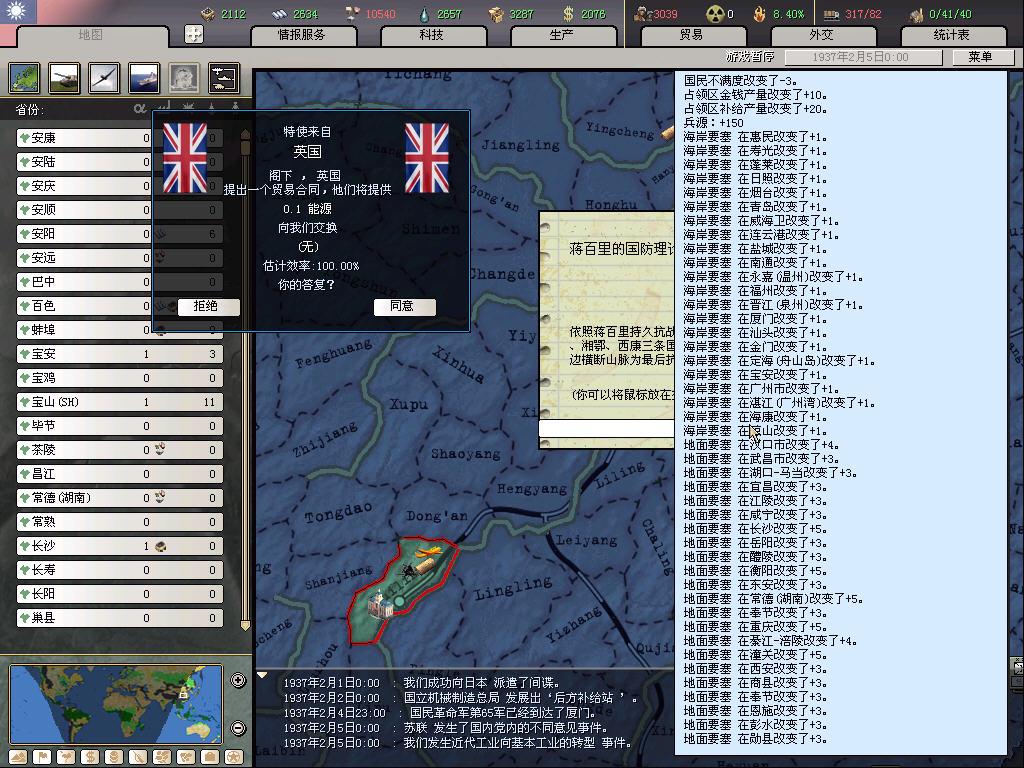The image size is (1024, 768).
Task: Open the province list view icon
Action: tap(24, 77)
